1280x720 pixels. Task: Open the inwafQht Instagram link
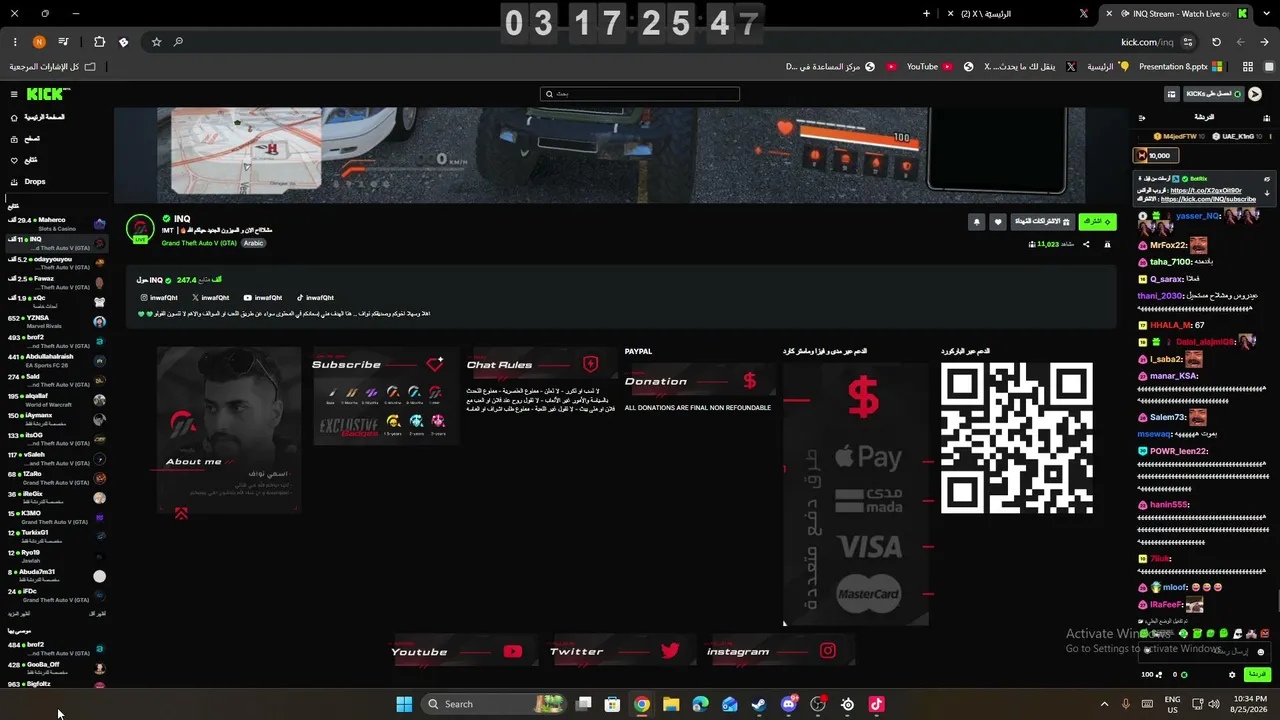pyautogui.click(x=159, y=297)
